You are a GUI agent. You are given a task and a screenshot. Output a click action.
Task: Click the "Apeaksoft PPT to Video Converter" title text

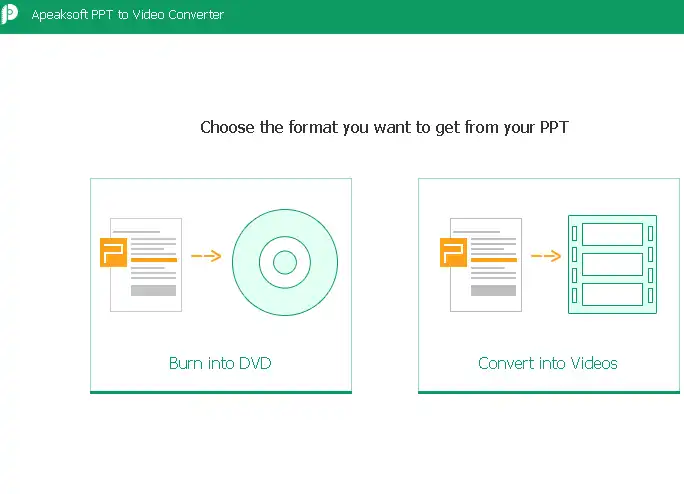point(128,15)
